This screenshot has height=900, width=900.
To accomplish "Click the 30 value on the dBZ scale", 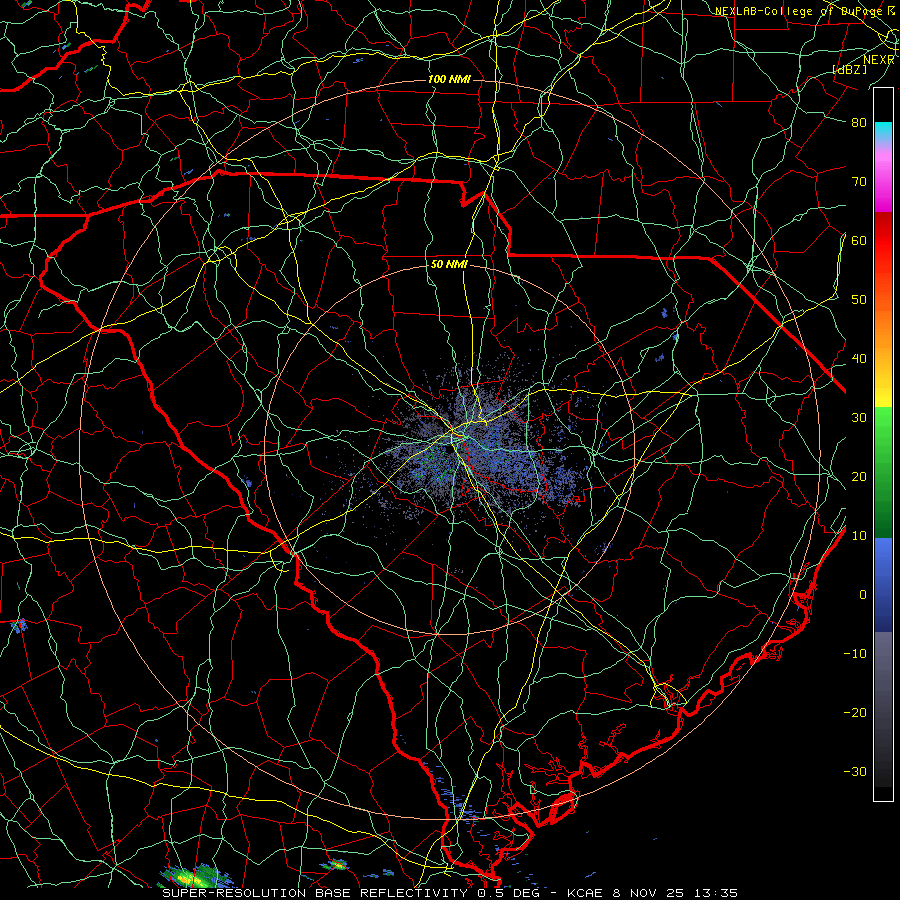I will [859, 418].
